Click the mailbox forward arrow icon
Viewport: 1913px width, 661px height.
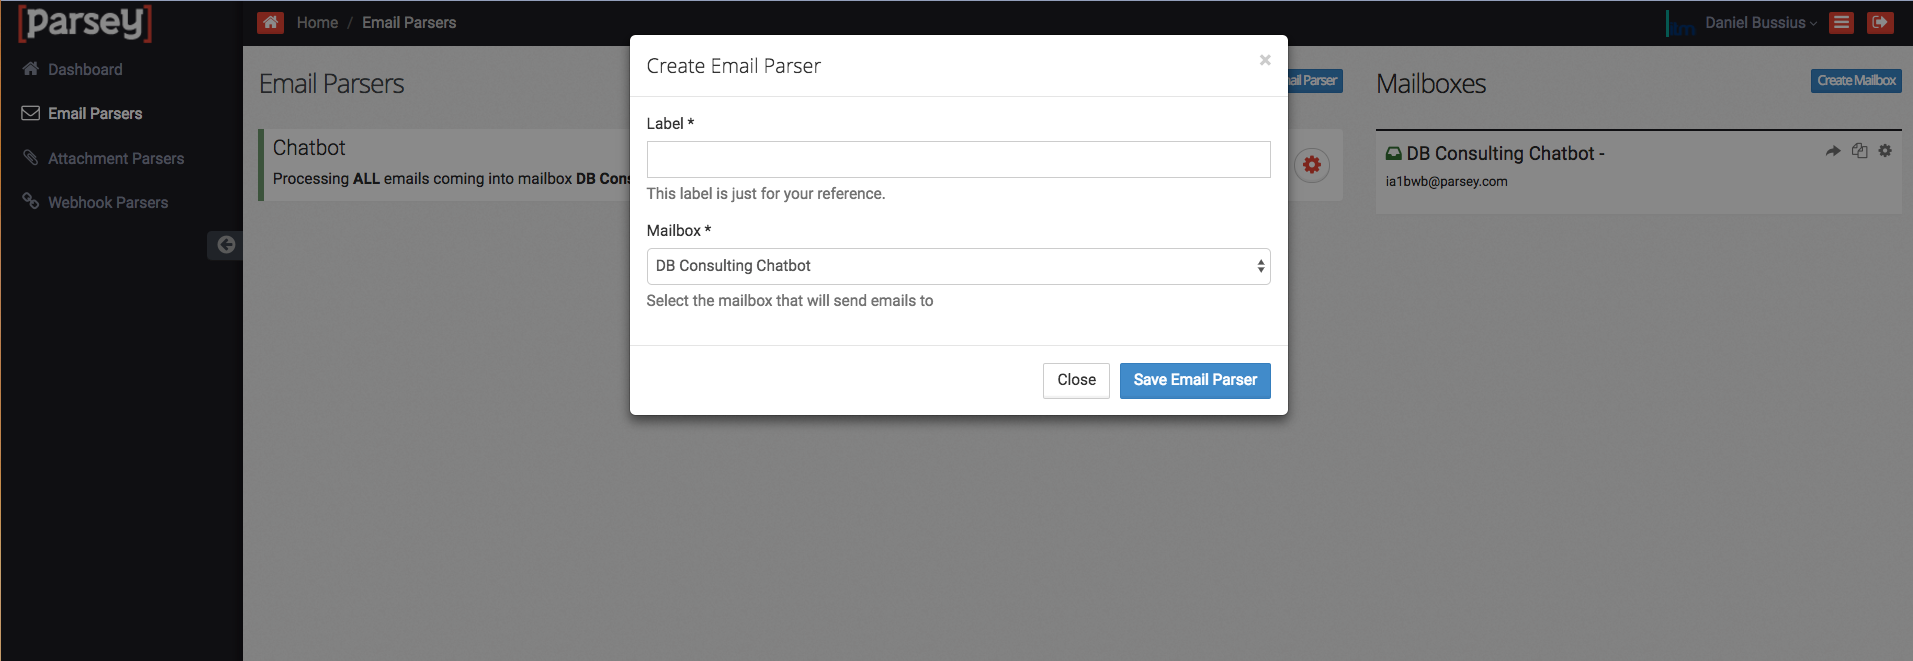[x=1833, y=151]
